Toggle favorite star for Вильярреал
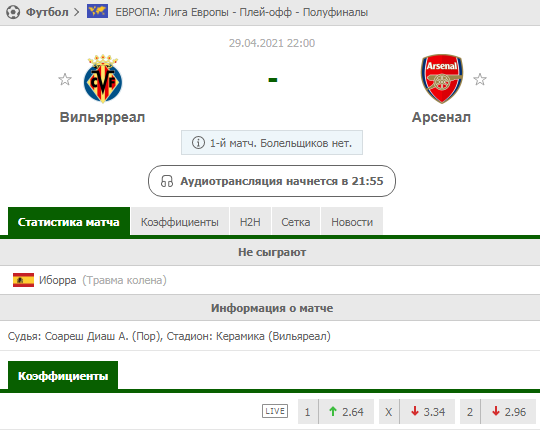This screenshot has height=431, width=540. coord(65,80)
